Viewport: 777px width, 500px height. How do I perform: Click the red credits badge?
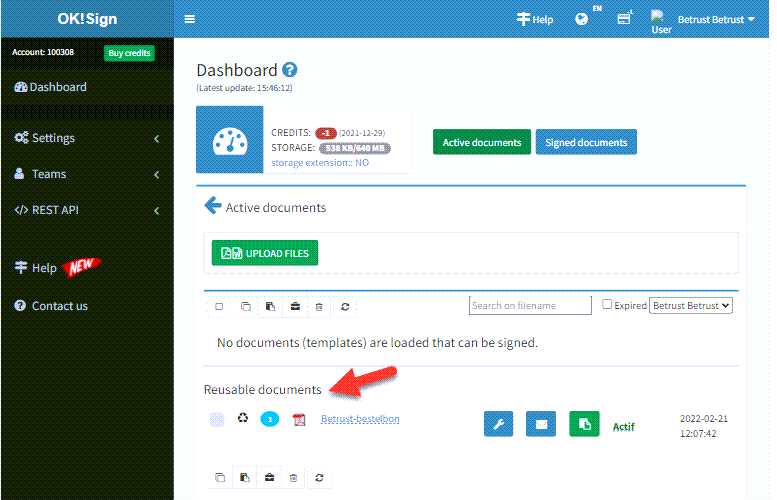tap(326, 133)
